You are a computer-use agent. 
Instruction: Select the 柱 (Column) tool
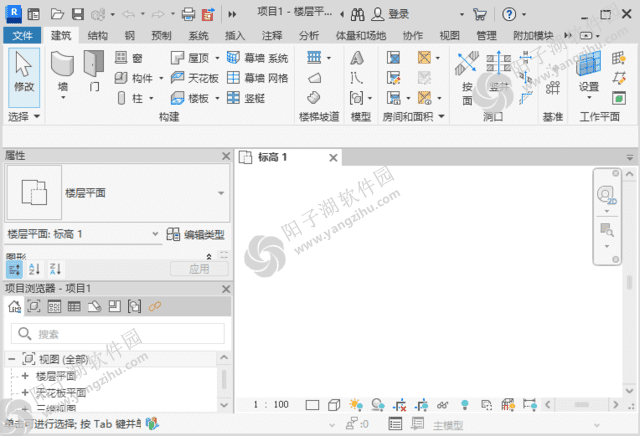131,98
